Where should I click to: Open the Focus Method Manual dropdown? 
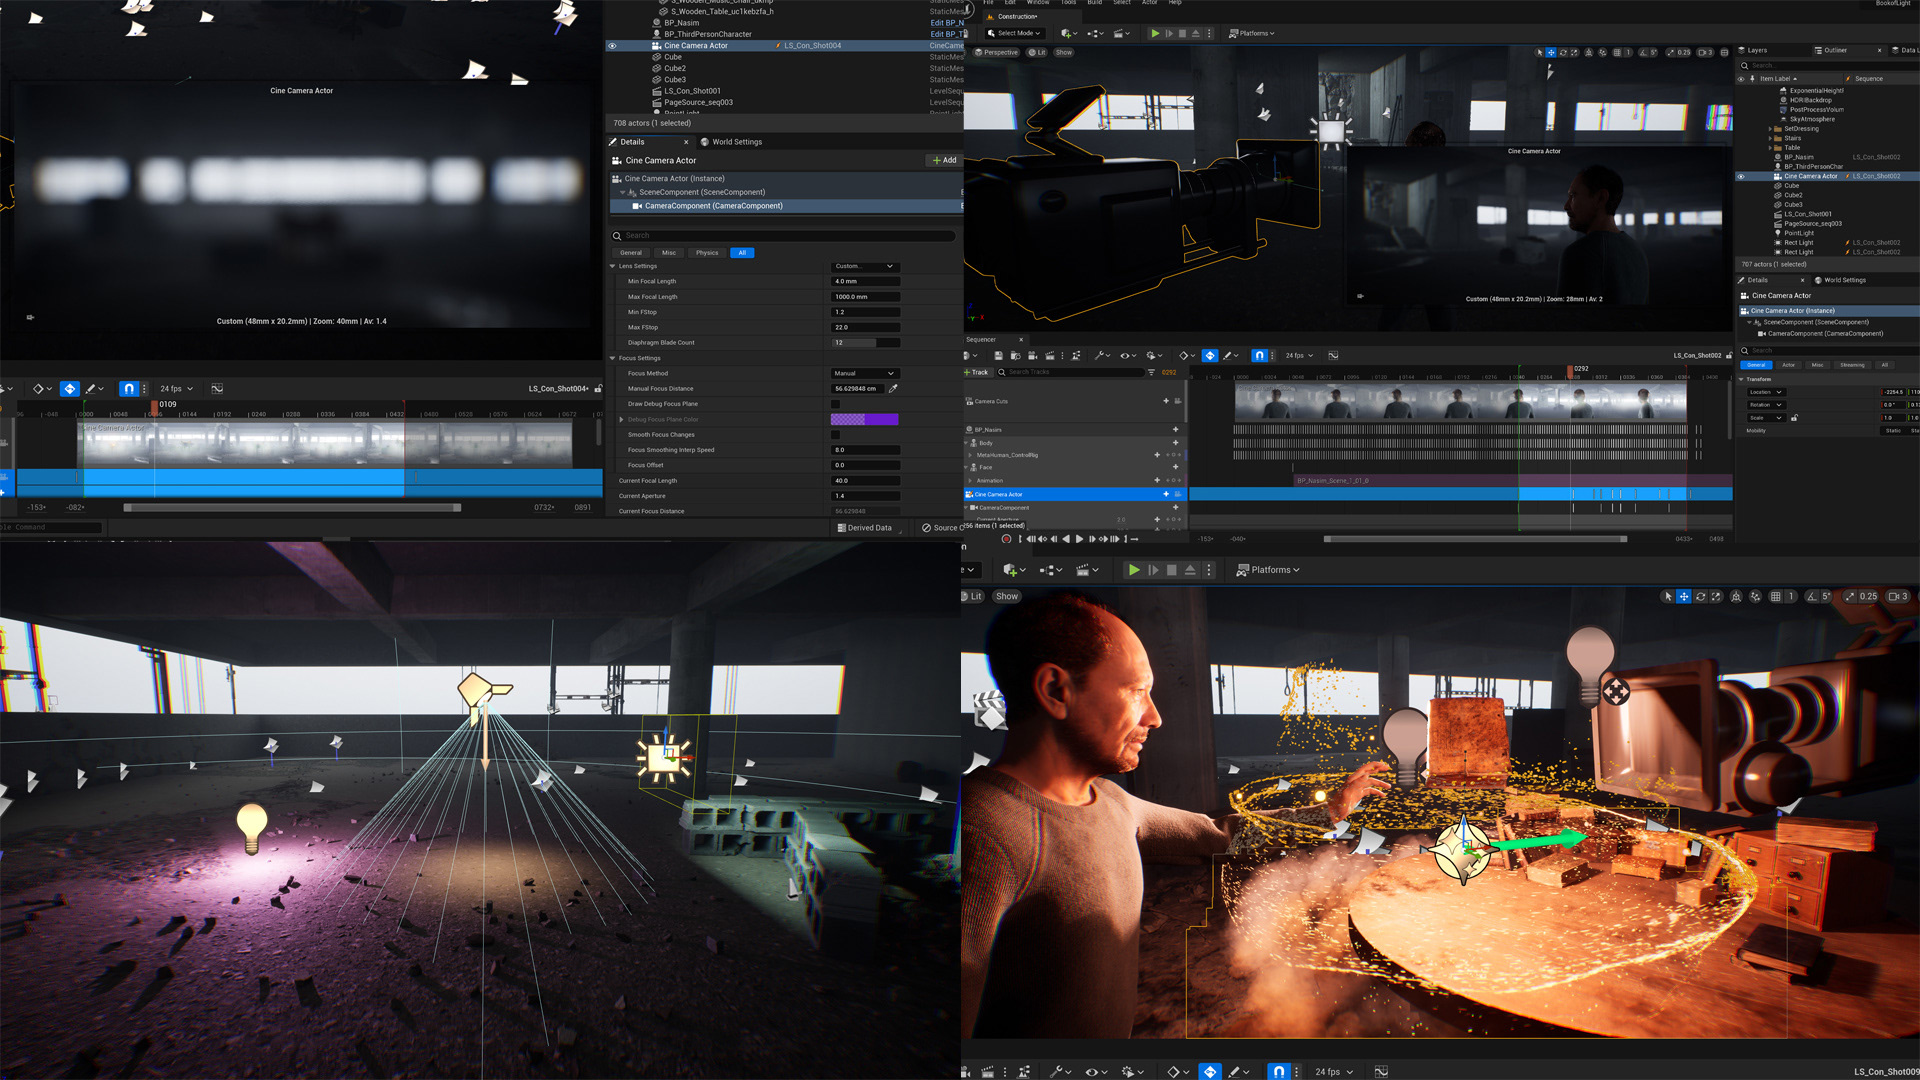(x=864, y=374)
